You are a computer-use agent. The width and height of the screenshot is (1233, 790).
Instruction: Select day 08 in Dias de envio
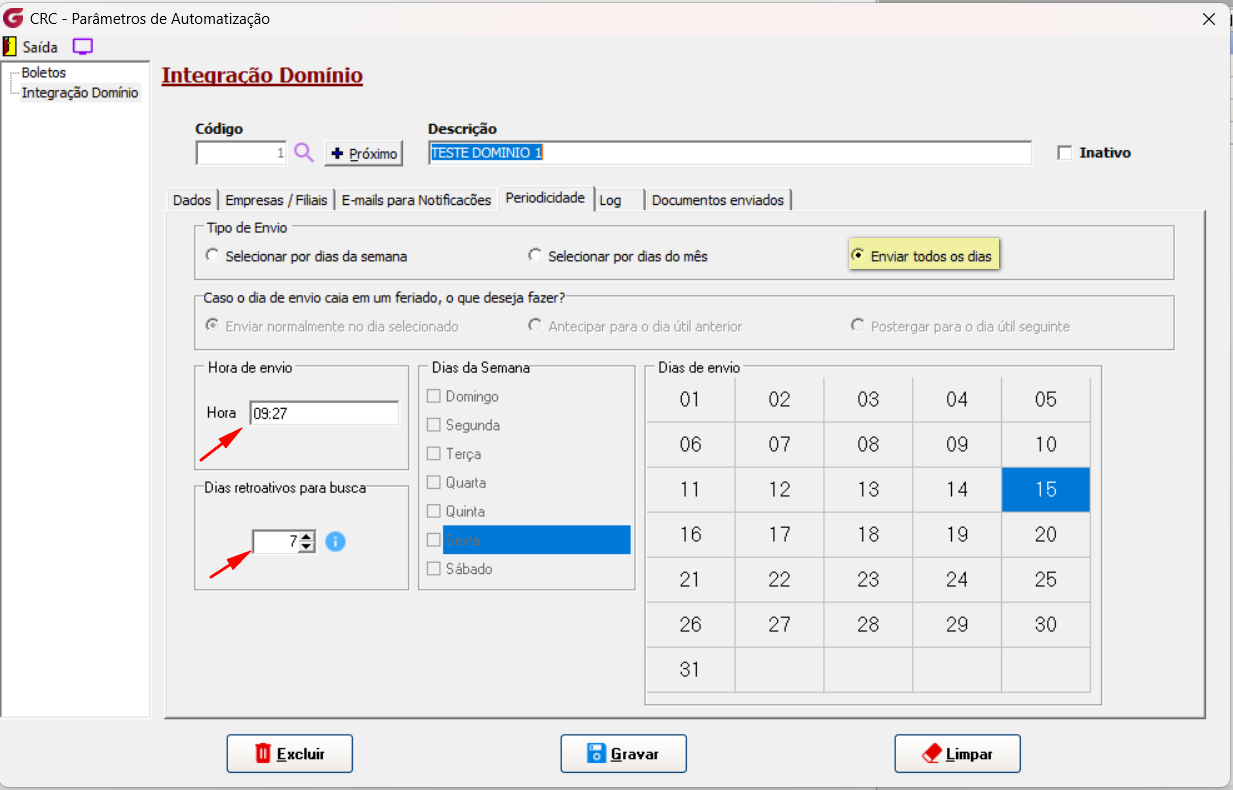pos(868,445)
